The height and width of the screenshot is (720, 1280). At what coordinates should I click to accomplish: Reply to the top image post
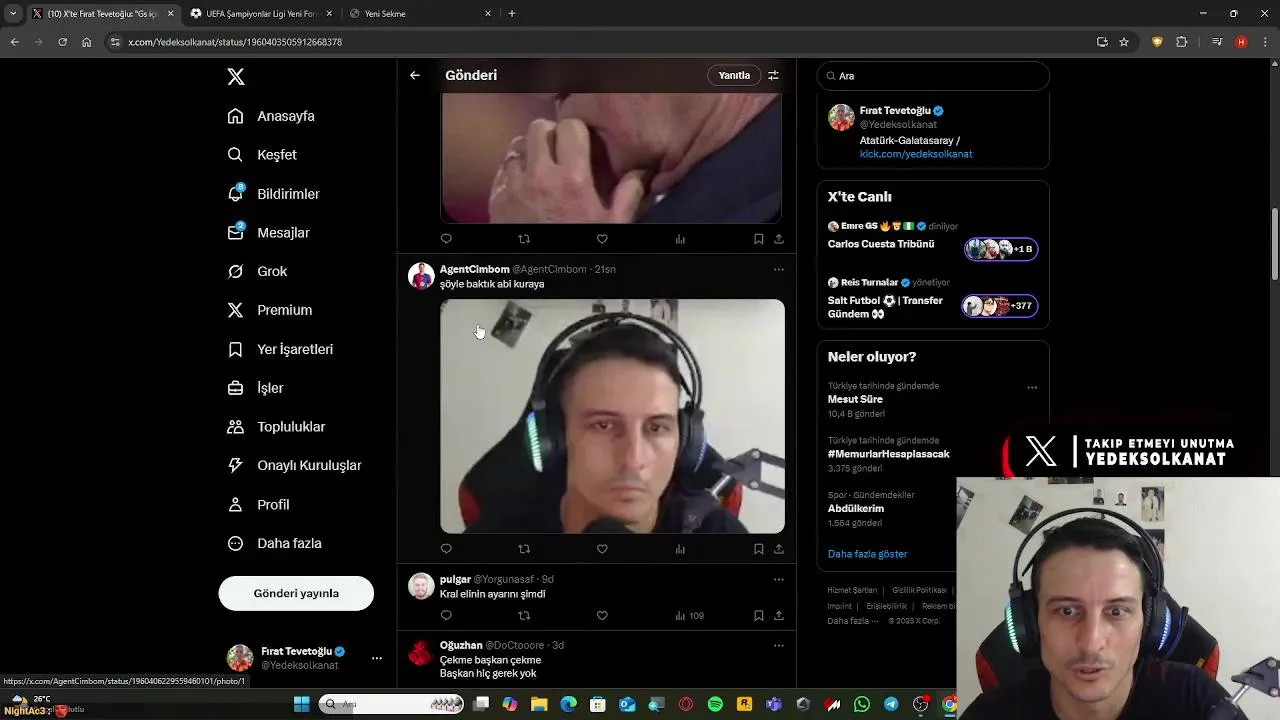click(446, 239)
